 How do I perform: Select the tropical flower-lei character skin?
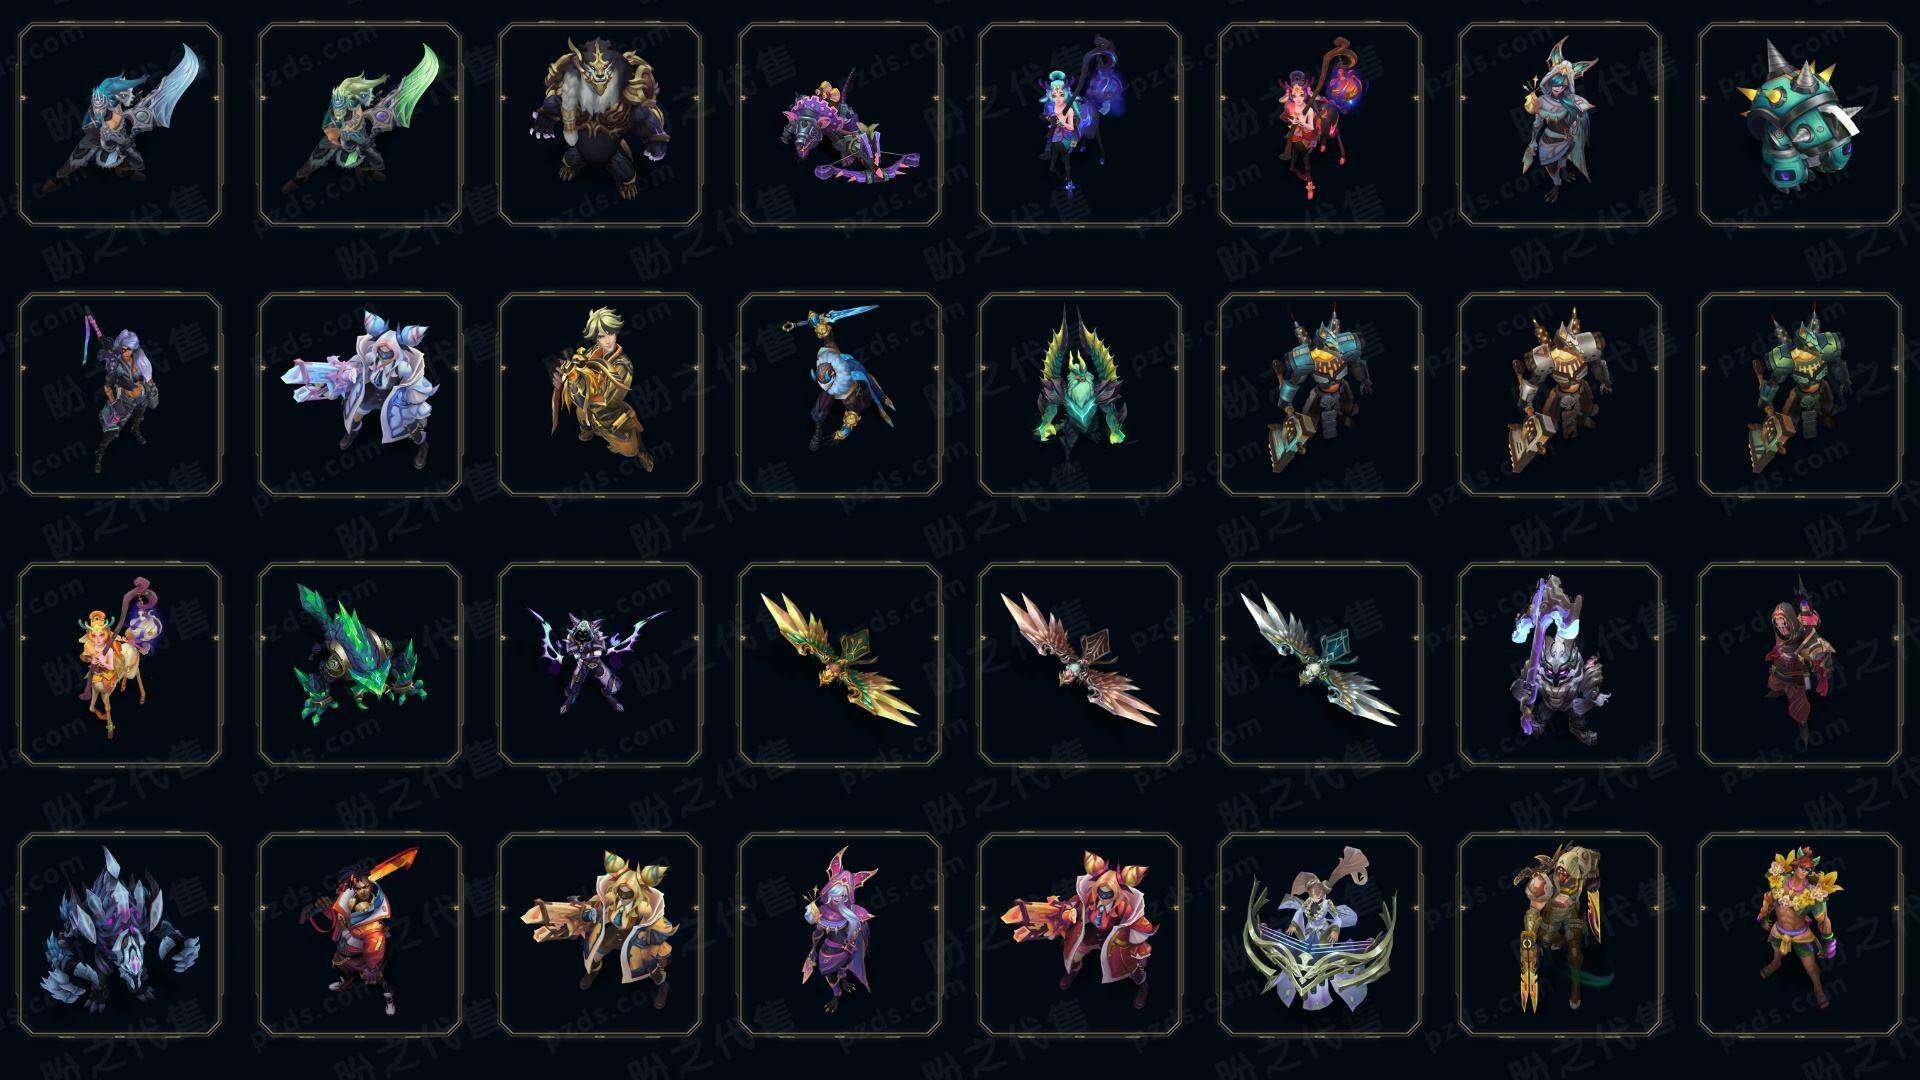[1800, 934]
